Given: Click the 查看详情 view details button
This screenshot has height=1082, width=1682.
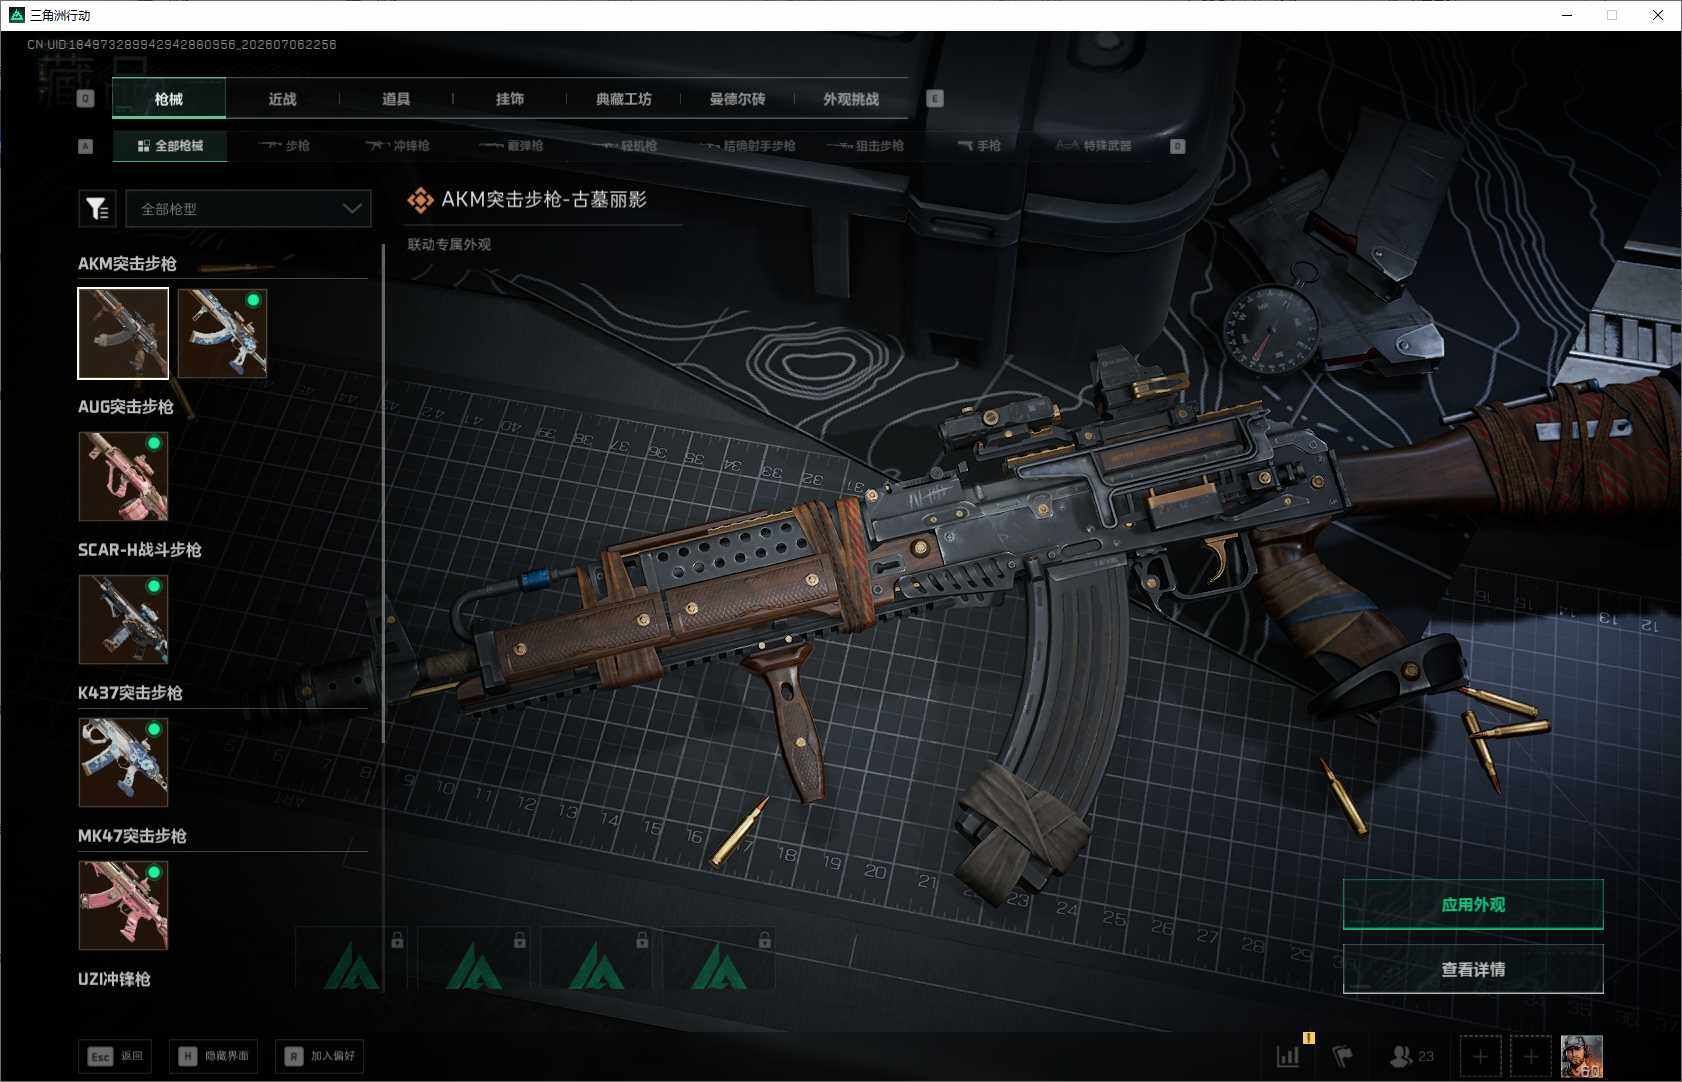Looking at the screenshot, I should (x=1473, y=969).
